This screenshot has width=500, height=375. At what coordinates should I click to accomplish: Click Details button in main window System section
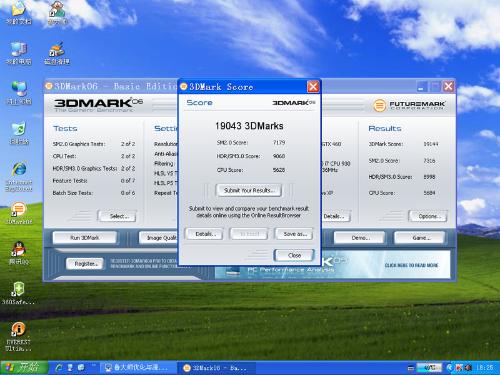336,216
